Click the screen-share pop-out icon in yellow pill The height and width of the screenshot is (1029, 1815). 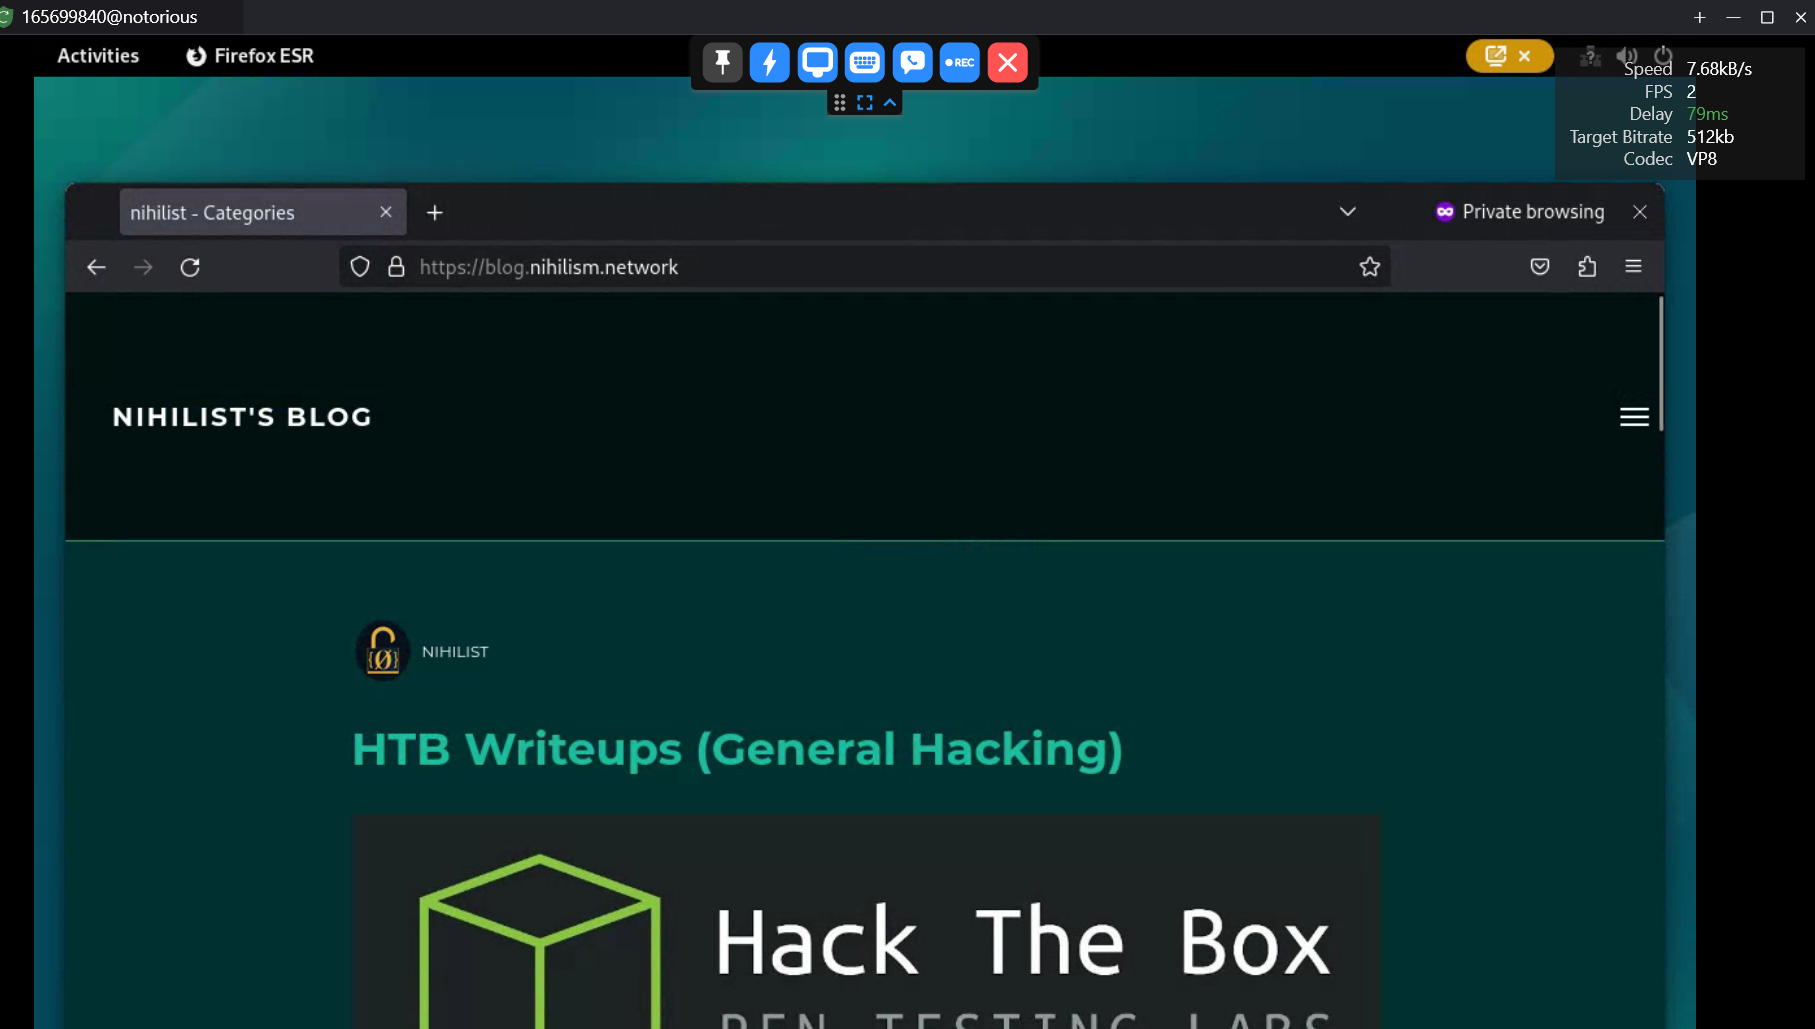click(x=1495, y=56)
